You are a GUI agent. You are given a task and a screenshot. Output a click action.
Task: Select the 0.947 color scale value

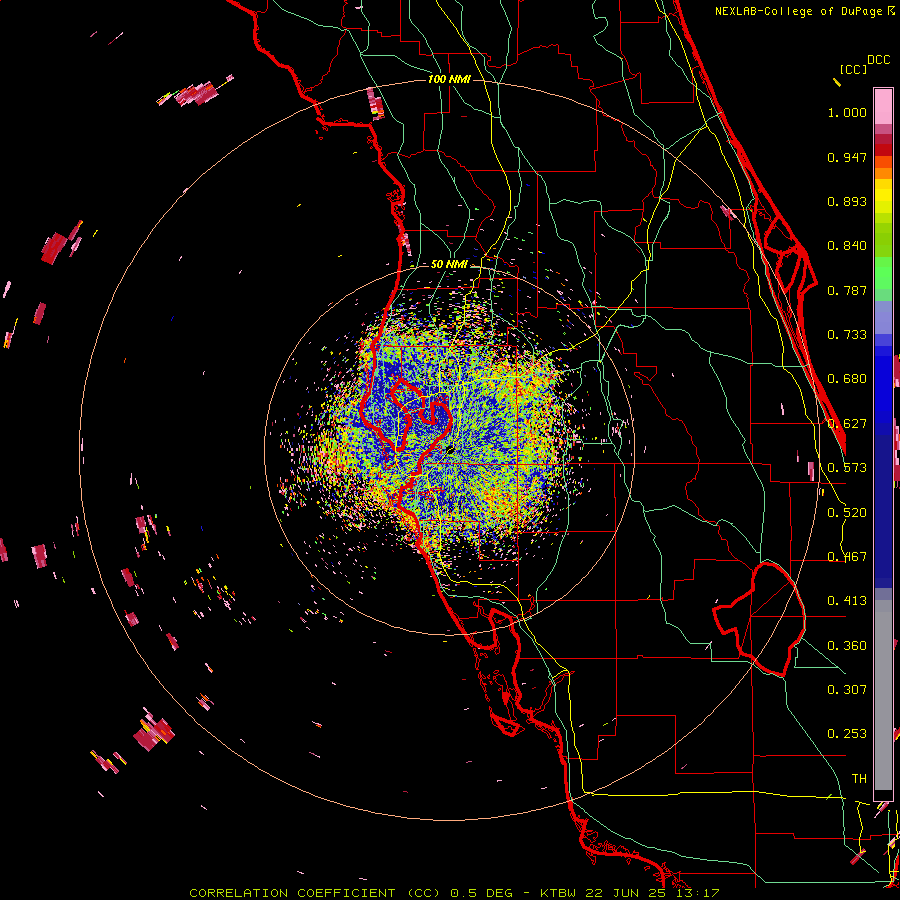click(847, 157)
